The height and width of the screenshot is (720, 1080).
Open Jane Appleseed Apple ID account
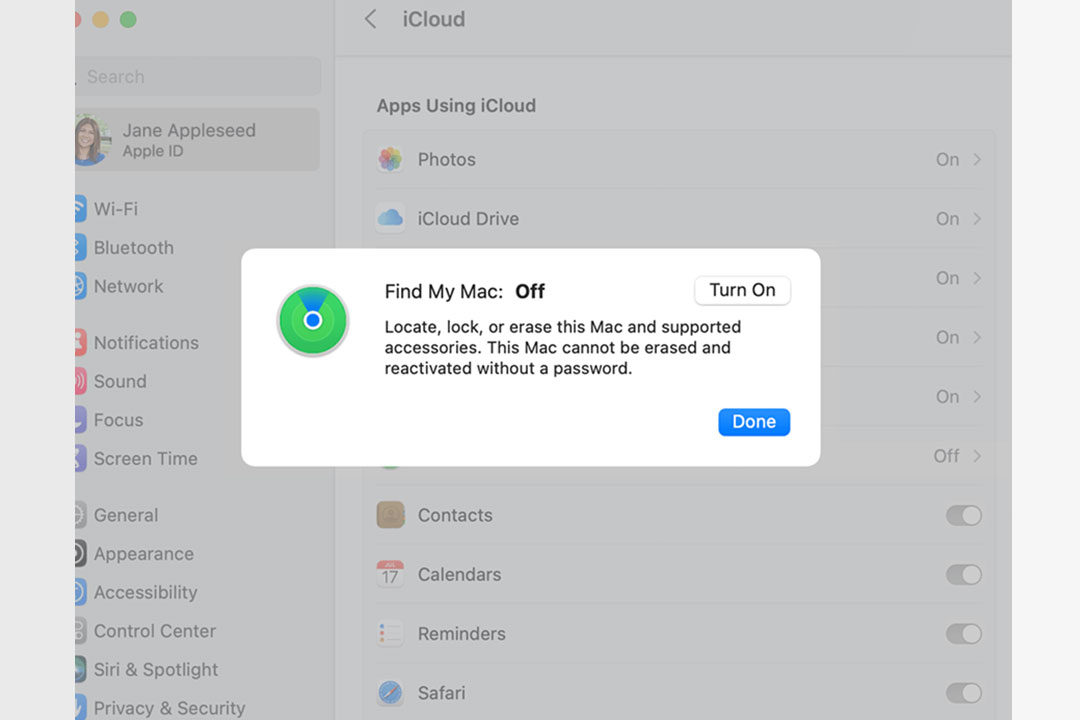[198, 140]
